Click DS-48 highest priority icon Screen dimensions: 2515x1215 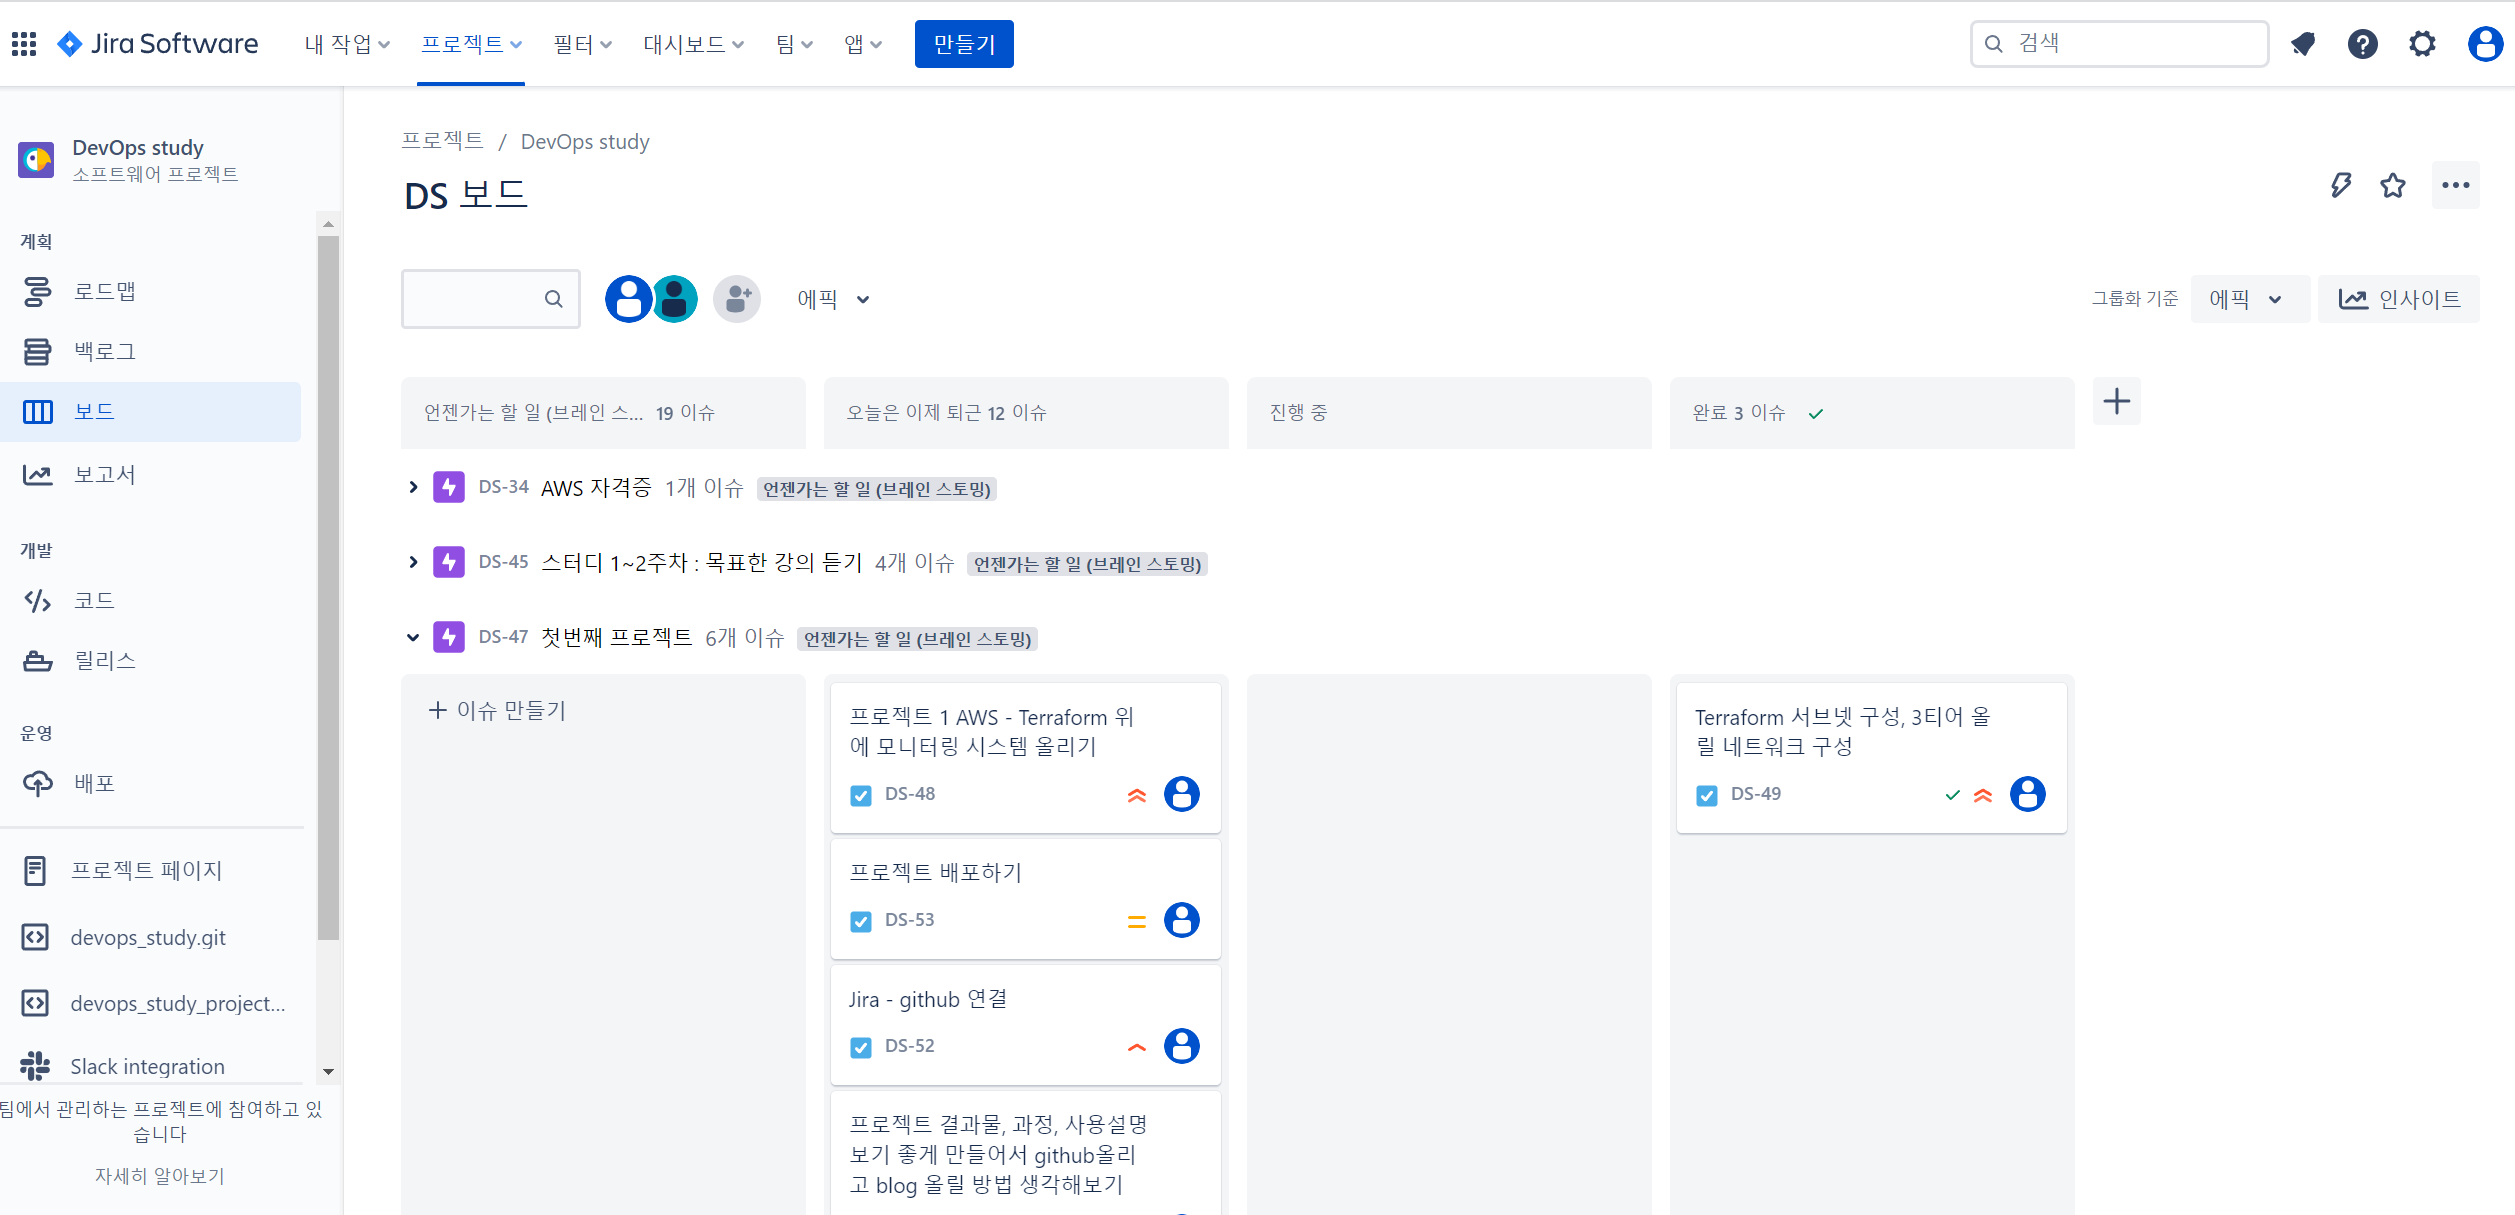click(1137, 795)
